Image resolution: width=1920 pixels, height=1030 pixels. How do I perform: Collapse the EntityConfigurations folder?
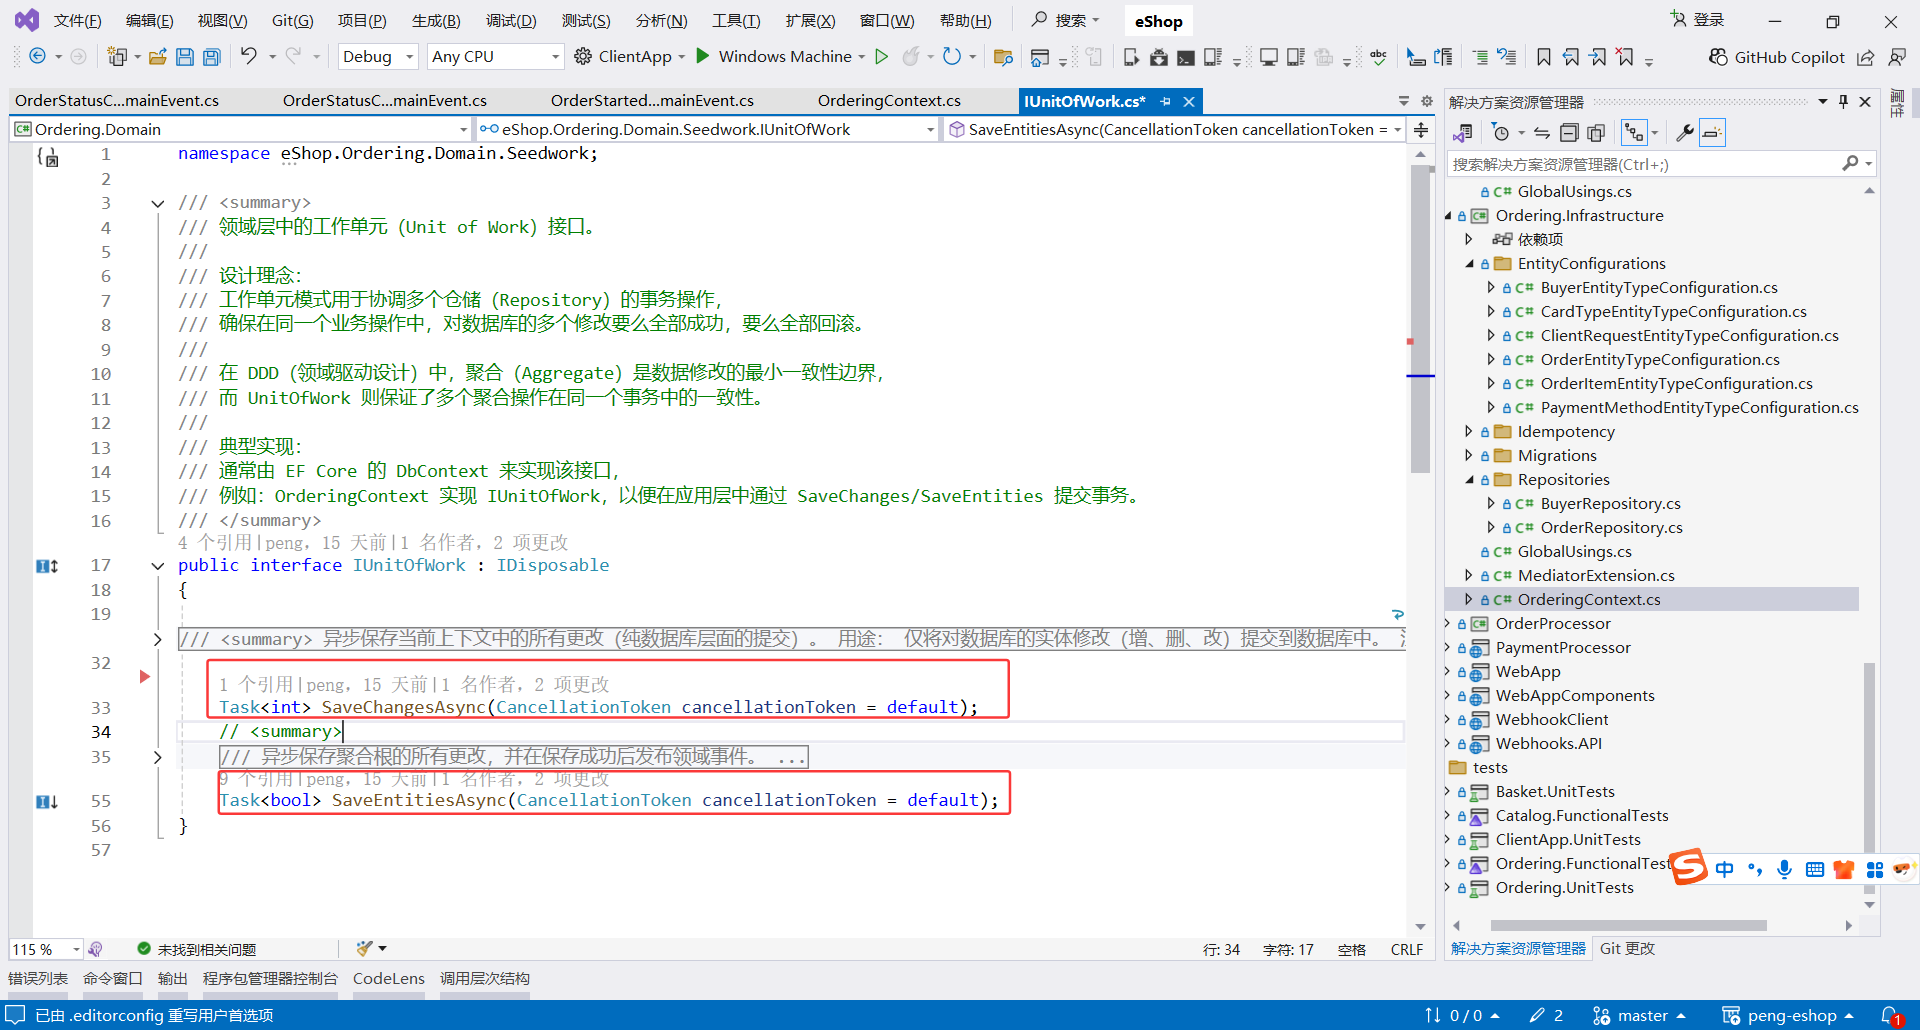click(1469, 264)
